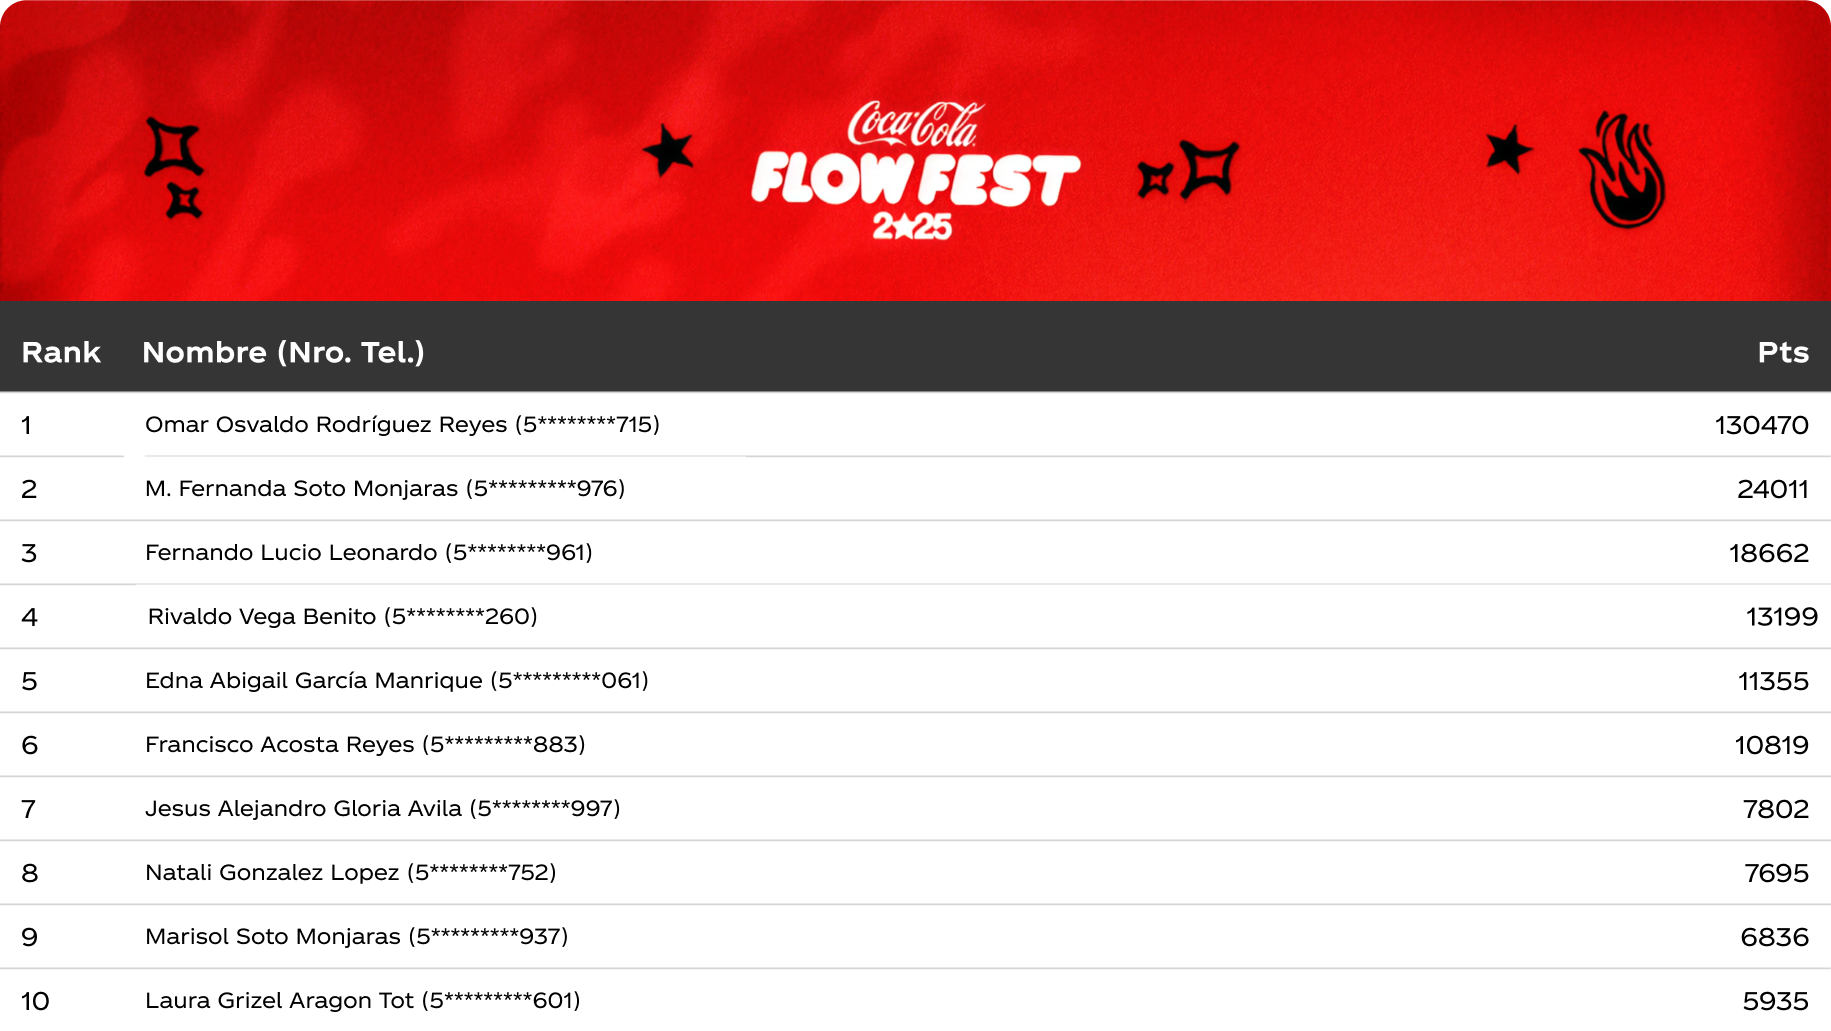Click the Pts column header
The height and width of the screenshot is (1031, 1831).
coord(1783,352)
